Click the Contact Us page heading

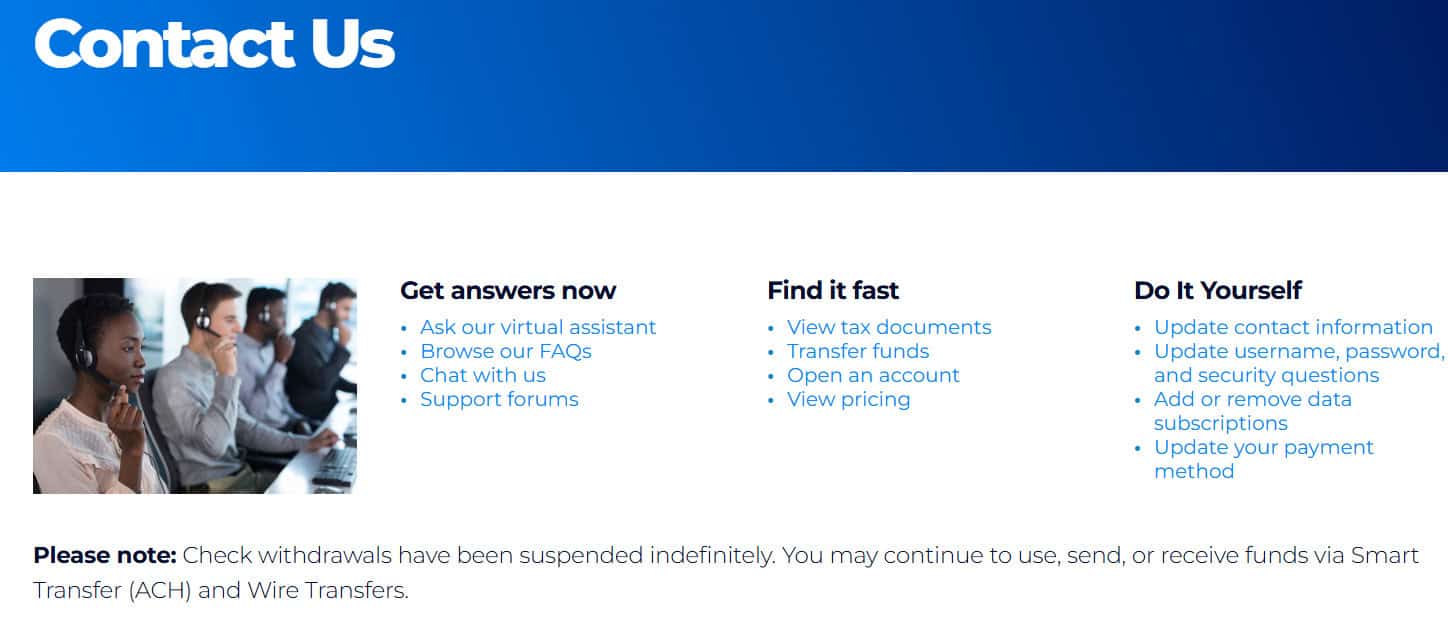(x=214, y=42)
